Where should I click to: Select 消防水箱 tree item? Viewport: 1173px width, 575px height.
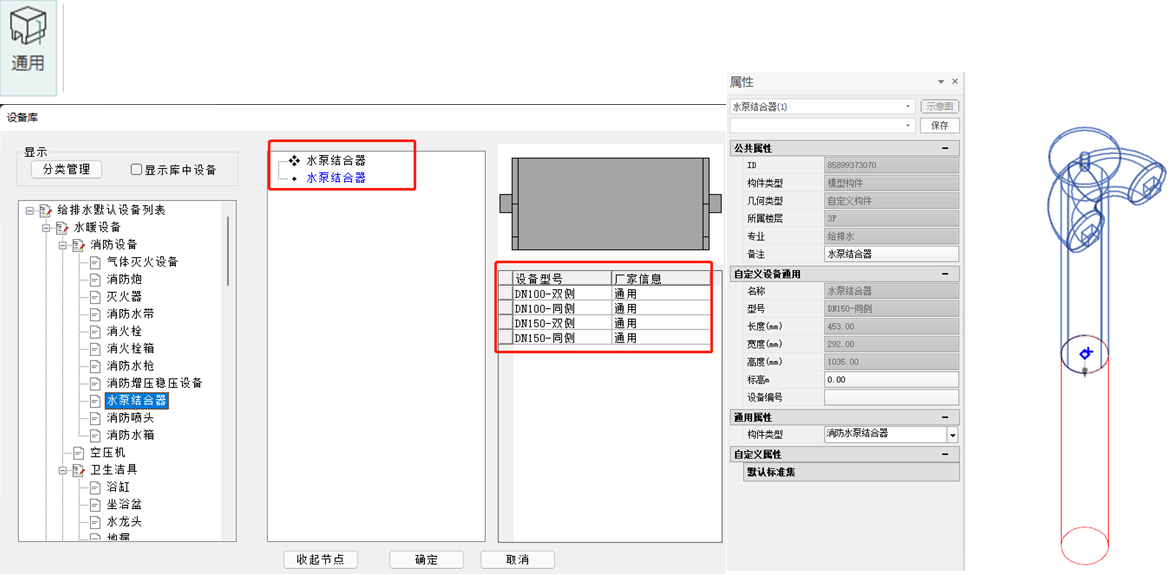point(130,435)
